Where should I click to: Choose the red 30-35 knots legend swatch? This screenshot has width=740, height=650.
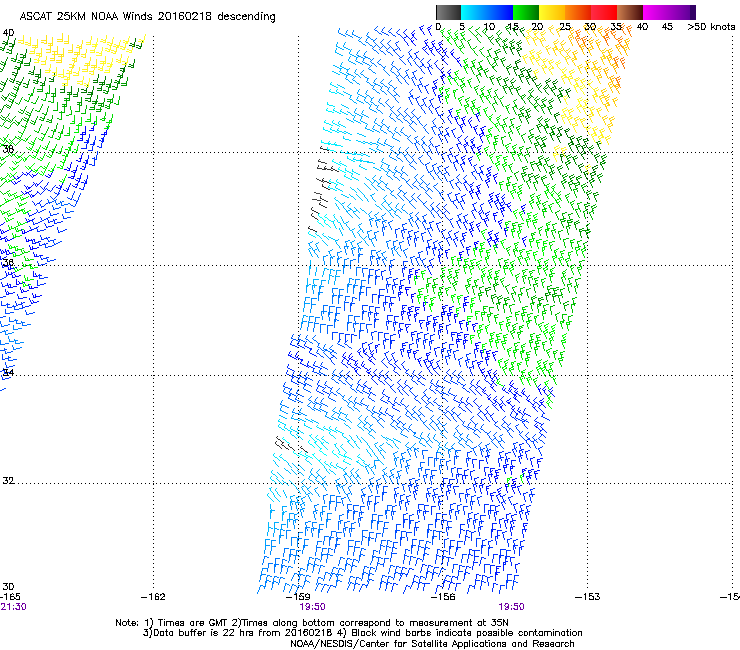click(604, 12)
